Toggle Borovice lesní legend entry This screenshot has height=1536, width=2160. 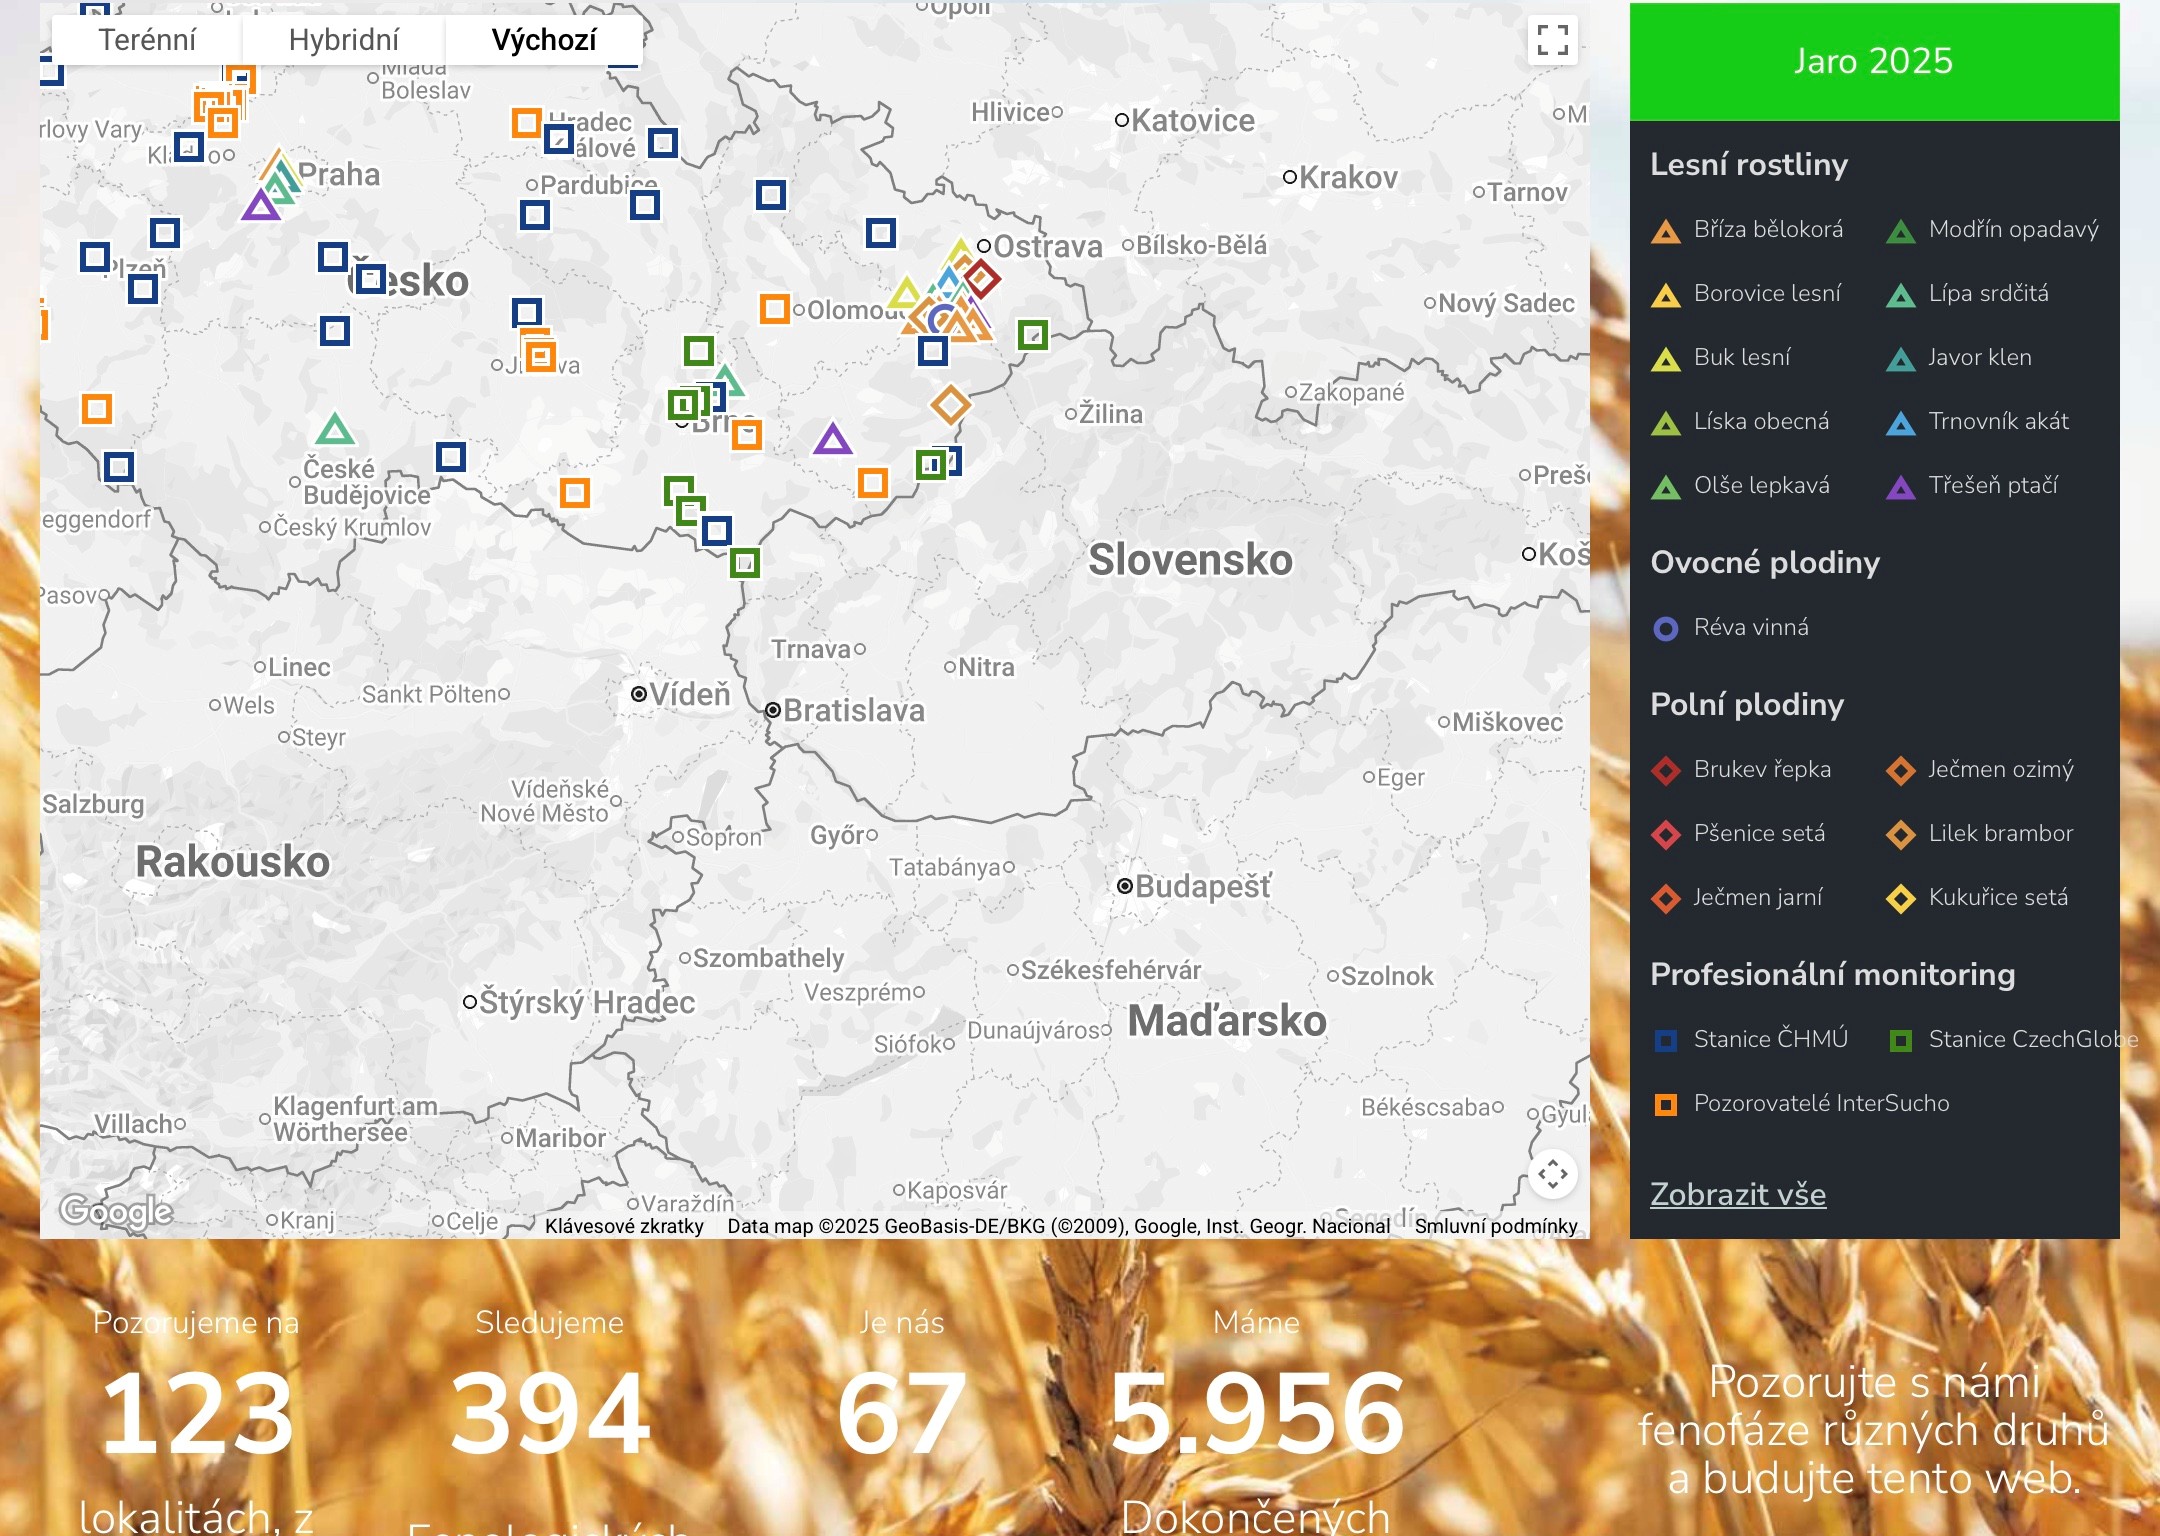1746,294
